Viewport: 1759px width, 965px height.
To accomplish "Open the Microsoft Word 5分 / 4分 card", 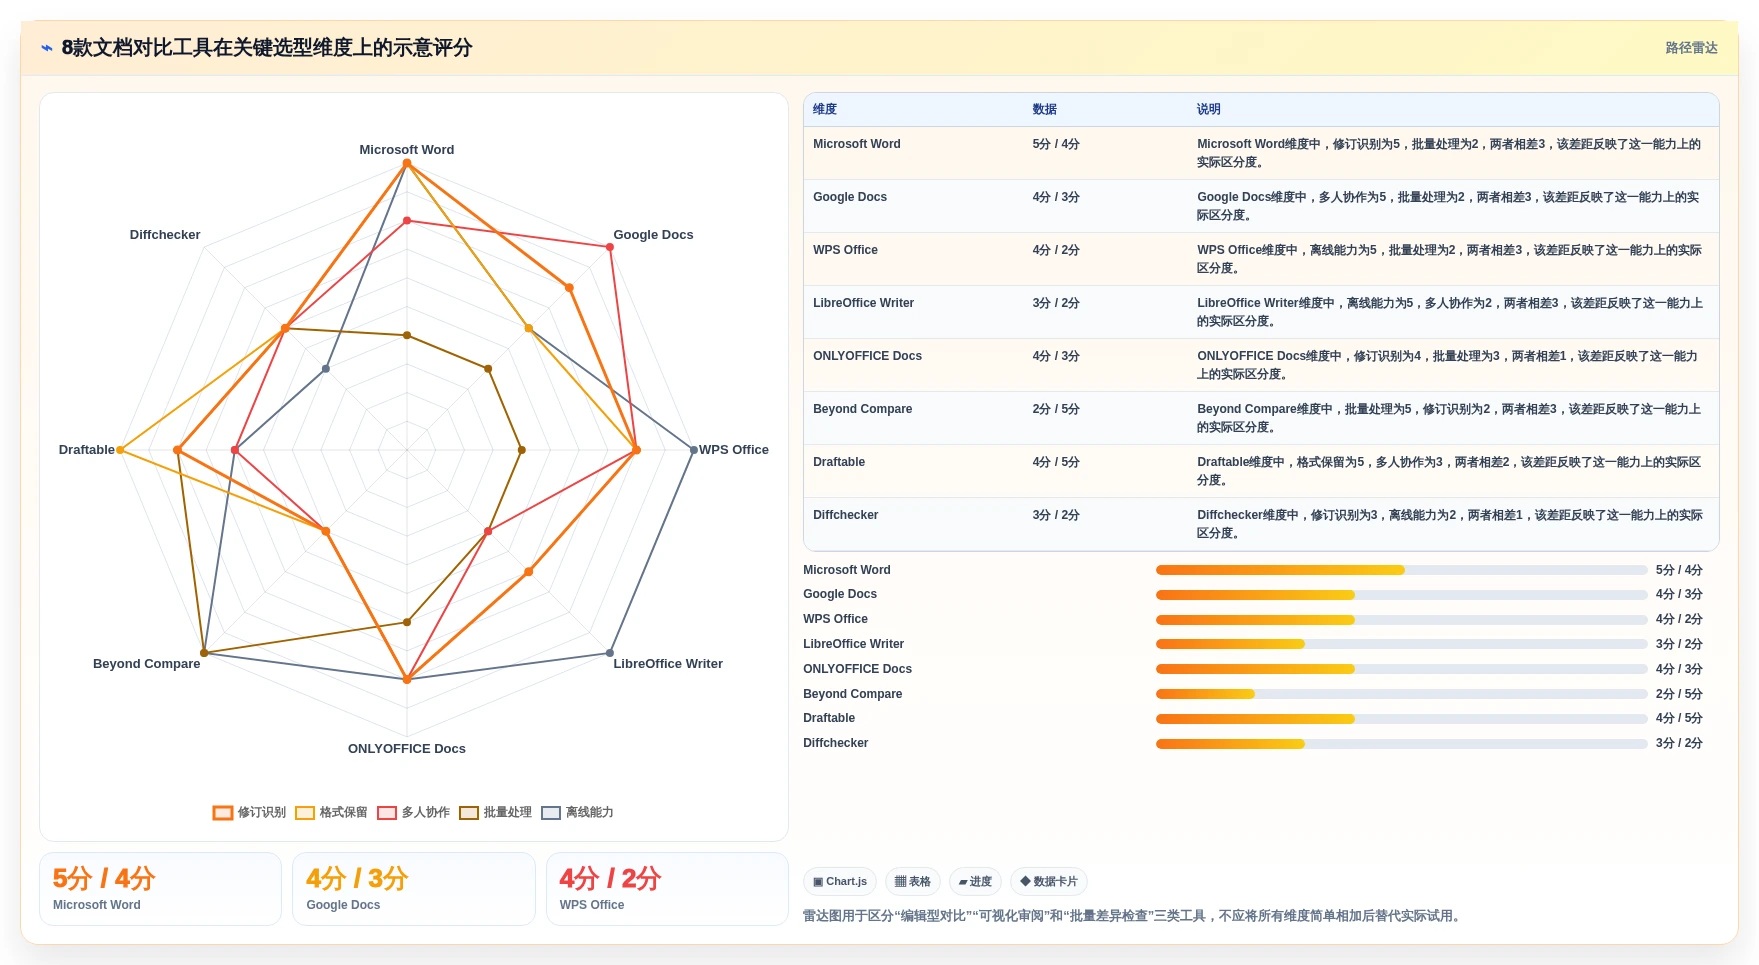I will 160,889.
